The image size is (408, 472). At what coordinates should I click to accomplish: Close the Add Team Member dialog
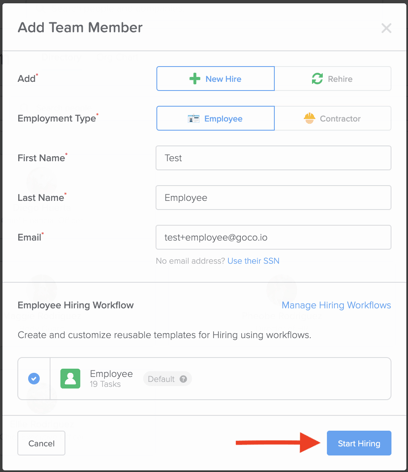386,28
